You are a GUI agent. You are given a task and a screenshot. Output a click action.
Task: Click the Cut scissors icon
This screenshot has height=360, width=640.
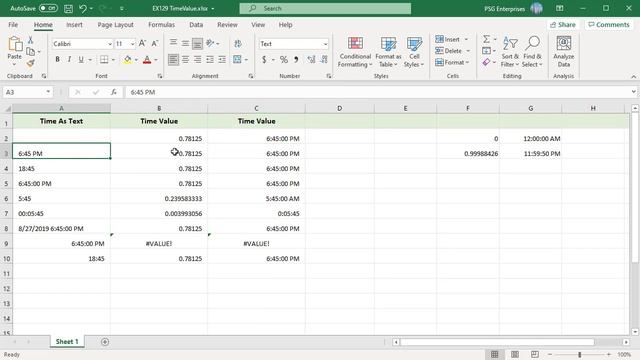pyautogui.click(x=30, y=40)
